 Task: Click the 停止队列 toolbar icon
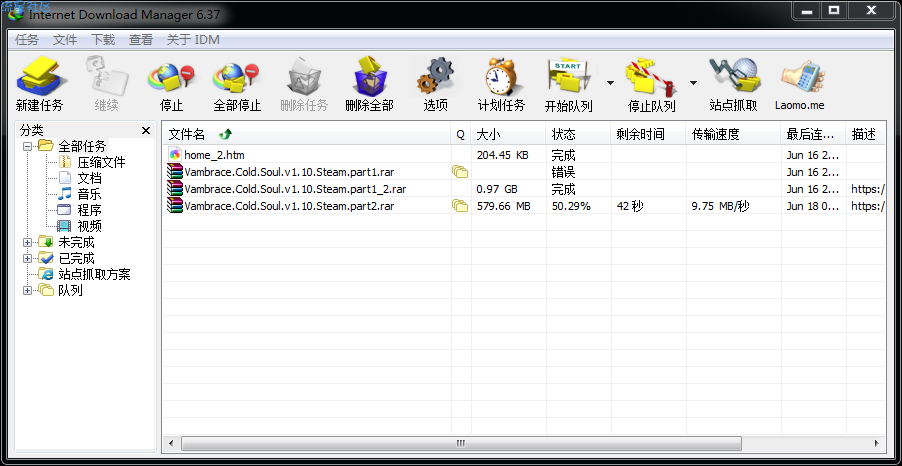coord(651,77)
